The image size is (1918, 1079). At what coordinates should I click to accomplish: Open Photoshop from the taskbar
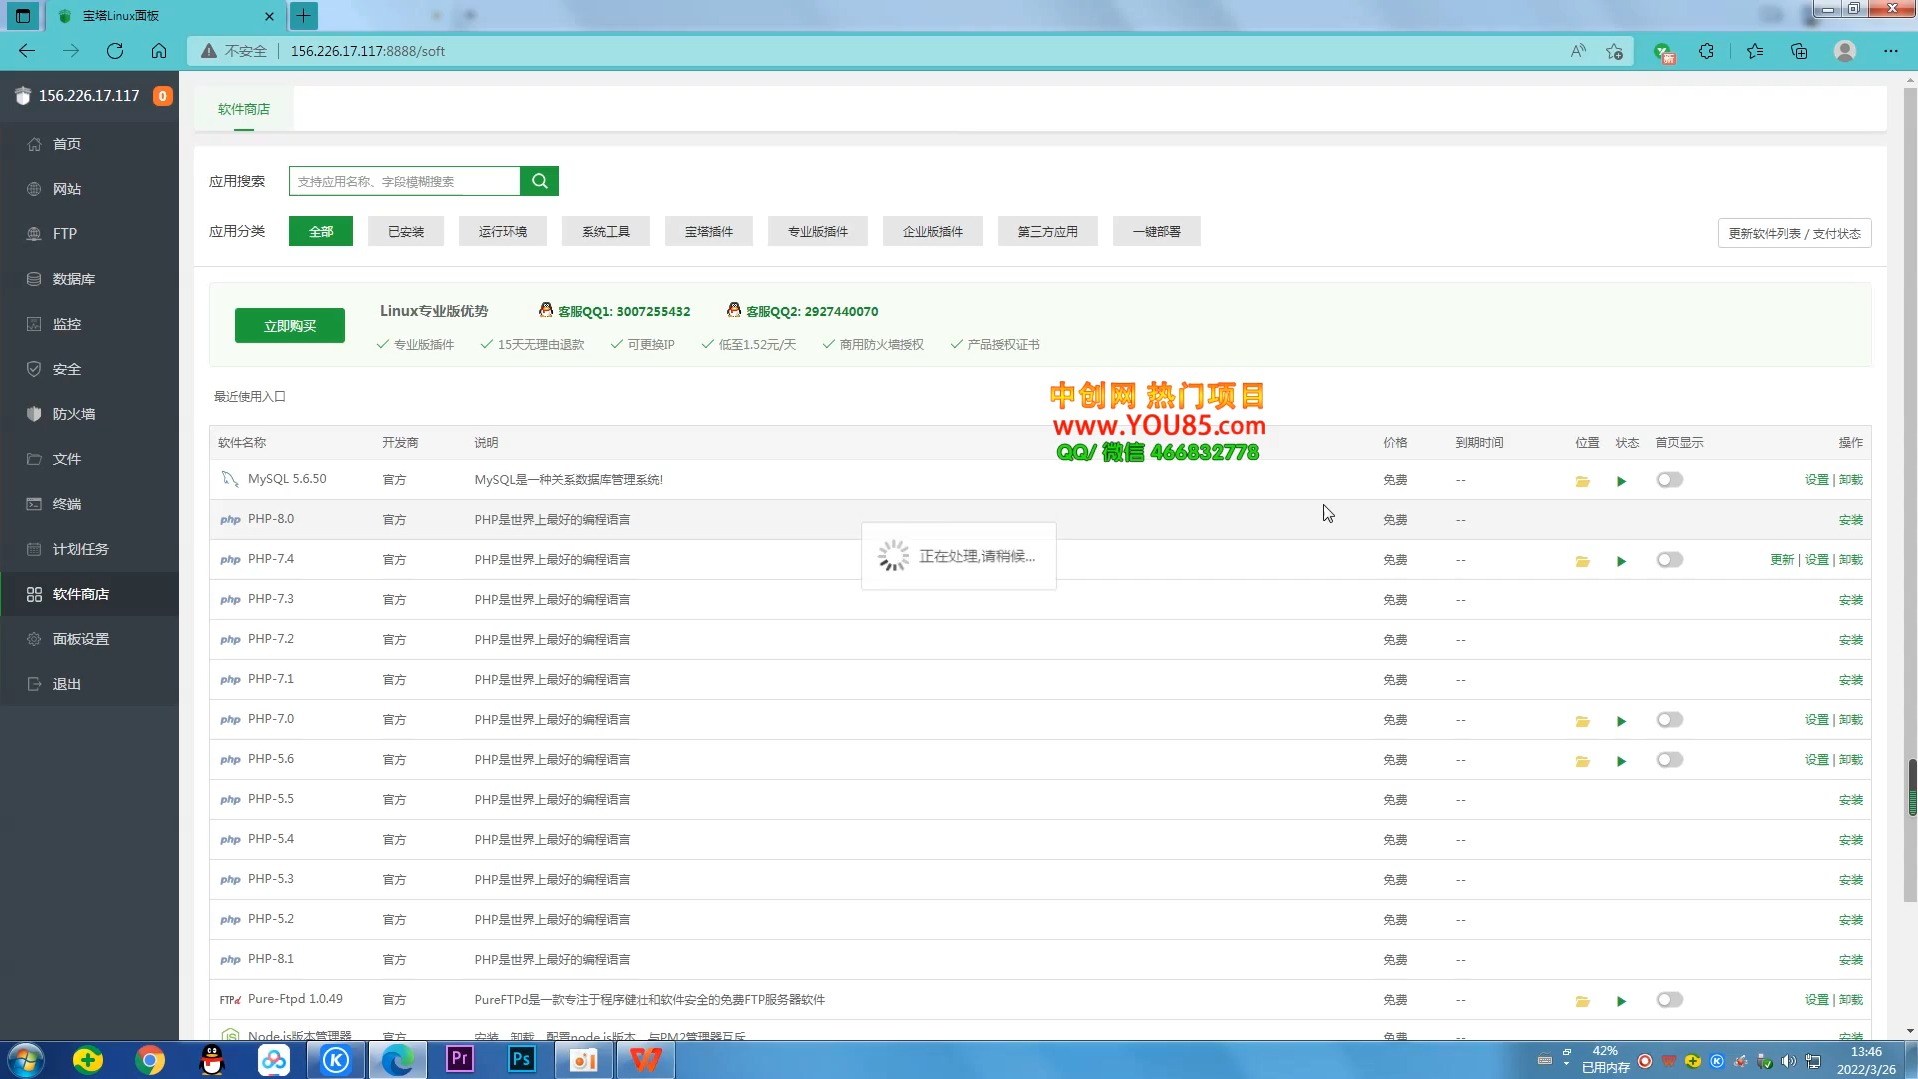[x=522, y=1060]
